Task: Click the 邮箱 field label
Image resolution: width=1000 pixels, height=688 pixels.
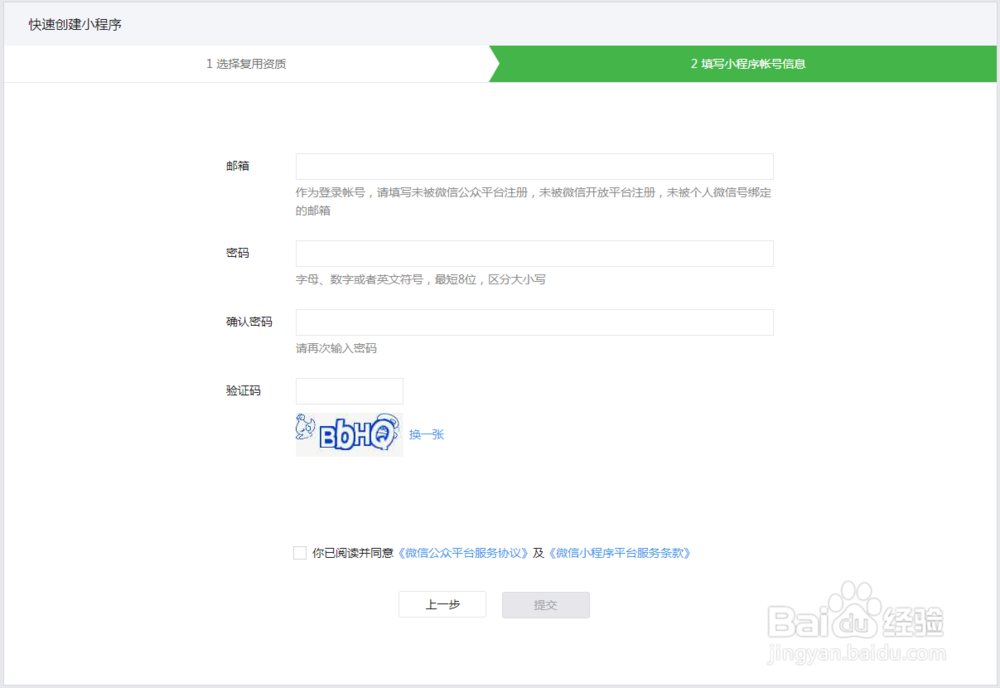Action: [x=238, y=166]
